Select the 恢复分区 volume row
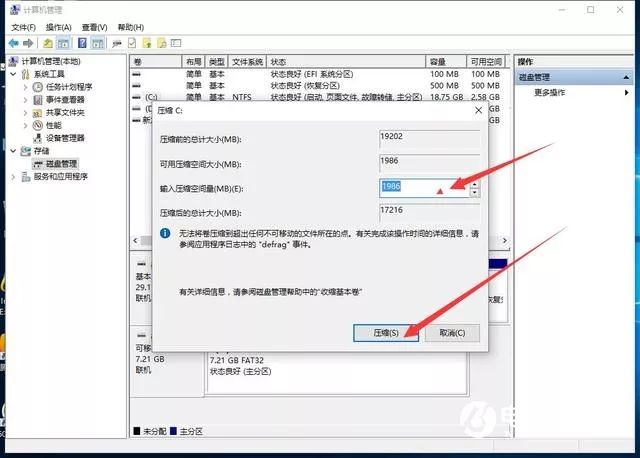This screenshot has width=640, height=458. 318,86
